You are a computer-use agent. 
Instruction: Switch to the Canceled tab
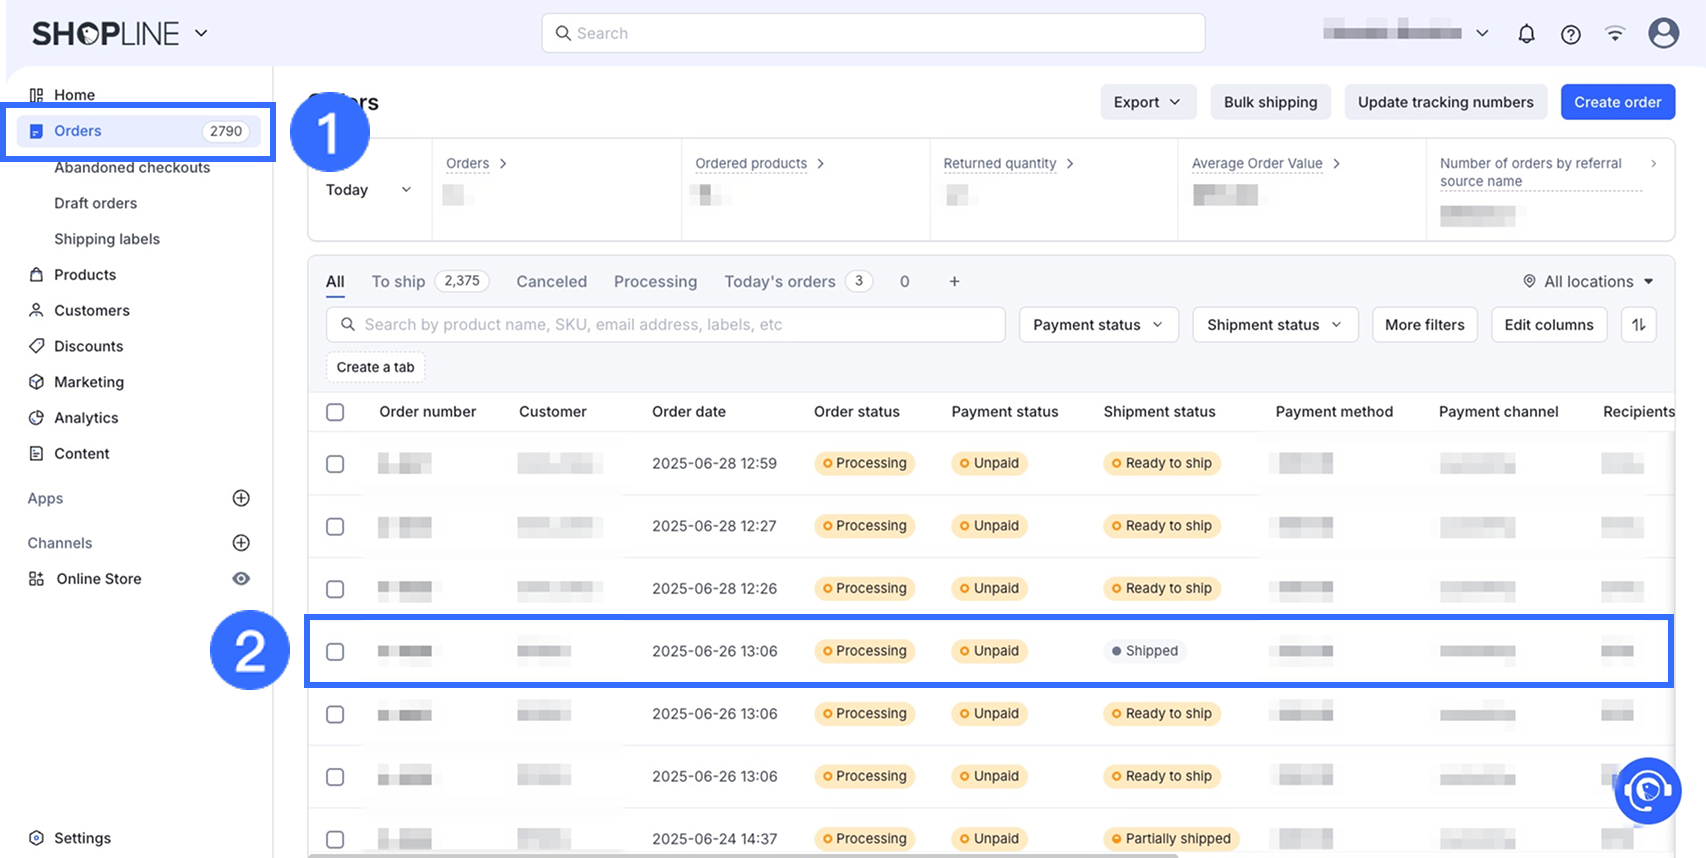click(551, 281)
